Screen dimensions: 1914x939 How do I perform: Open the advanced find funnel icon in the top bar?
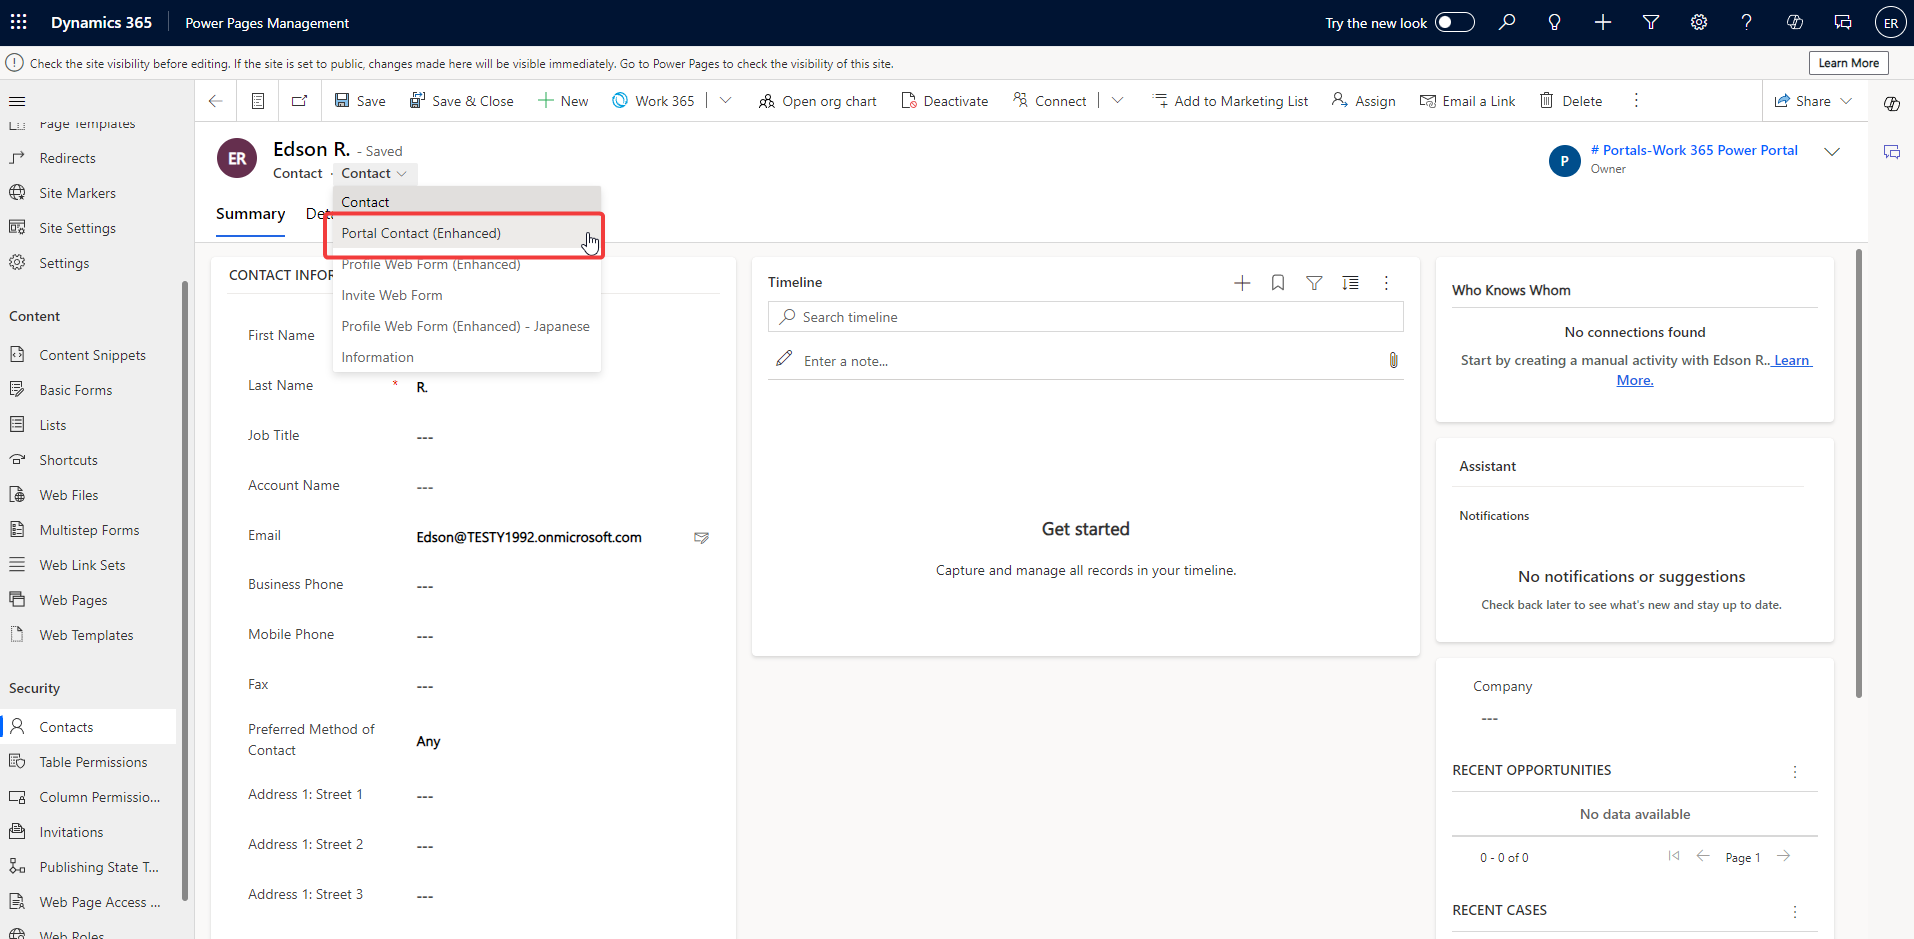click(1651, 22)
